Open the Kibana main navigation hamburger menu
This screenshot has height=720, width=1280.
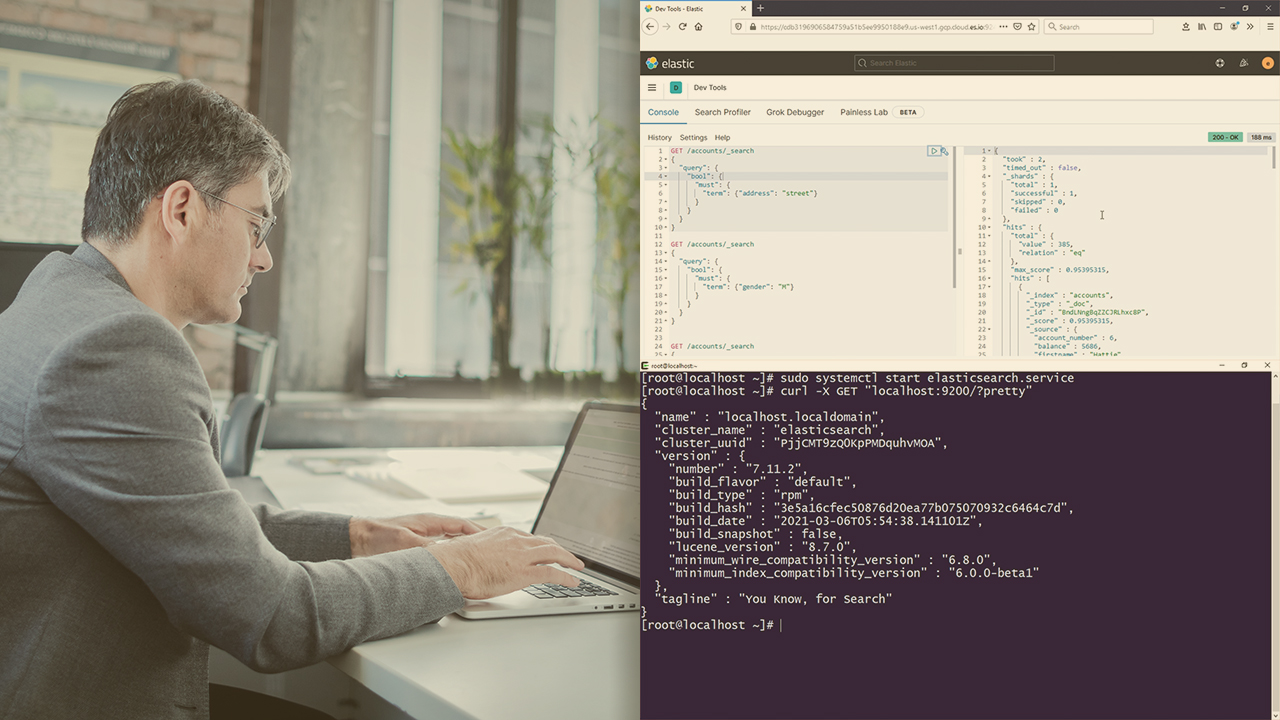point(651,88)
